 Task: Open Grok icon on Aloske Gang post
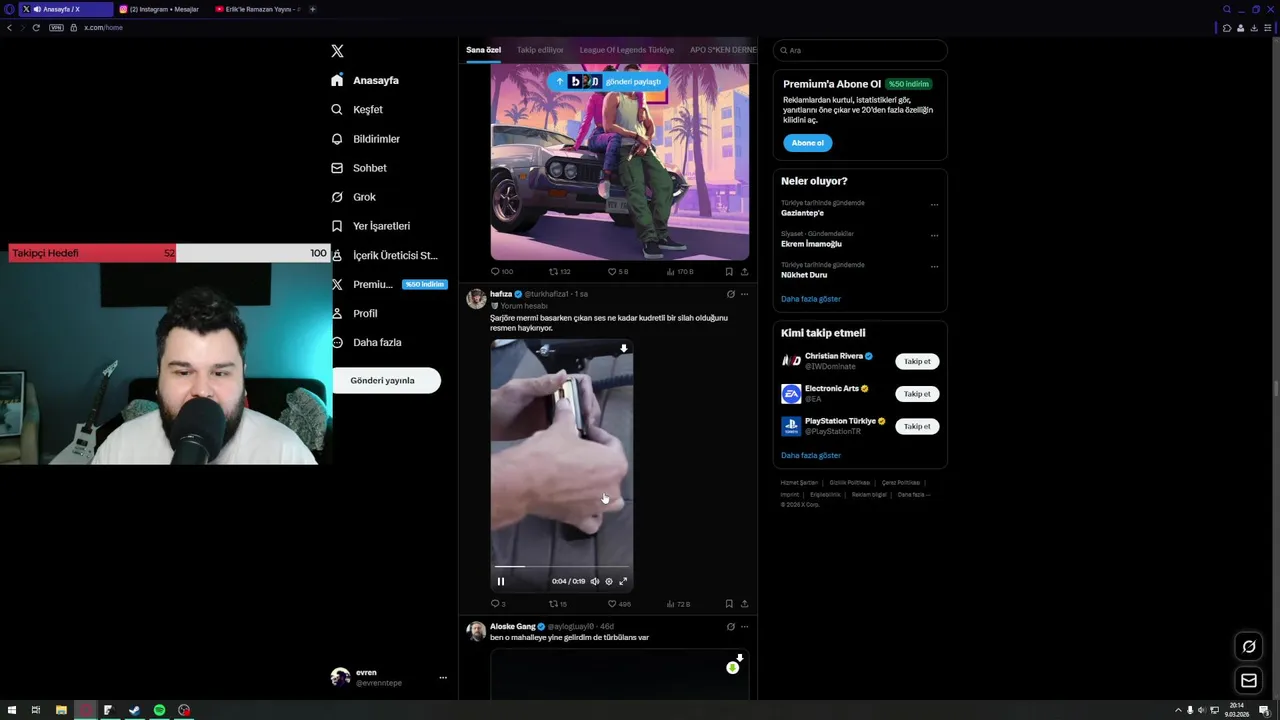tap(731, 627)
